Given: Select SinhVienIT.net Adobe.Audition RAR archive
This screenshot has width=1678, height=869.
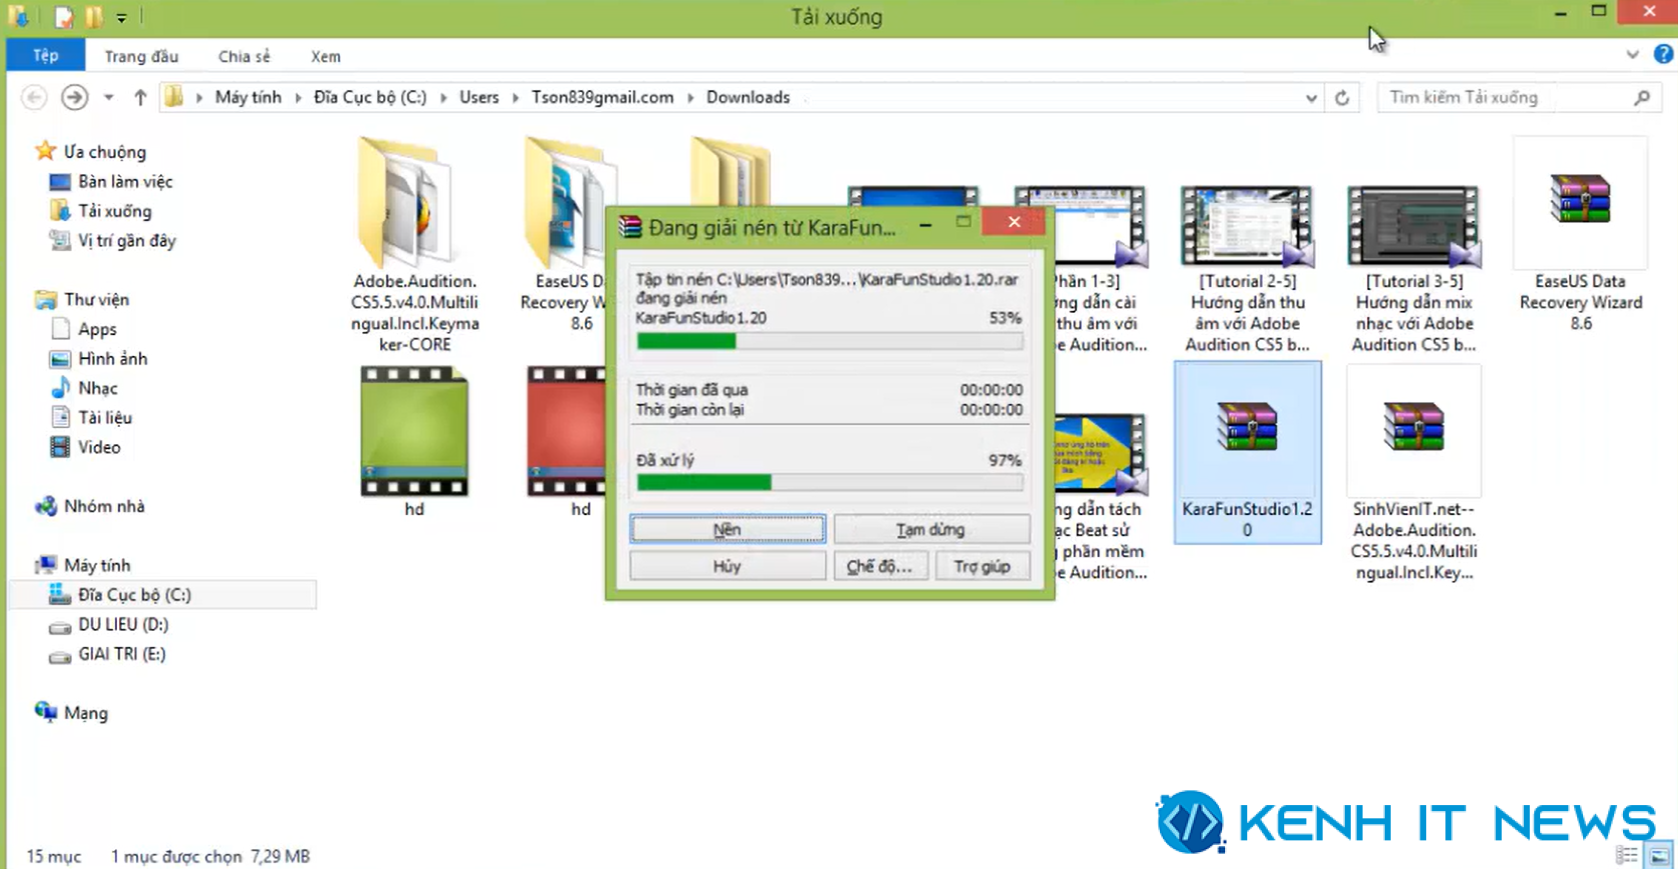Looking at the screenshot, I should pos(1413,473).
